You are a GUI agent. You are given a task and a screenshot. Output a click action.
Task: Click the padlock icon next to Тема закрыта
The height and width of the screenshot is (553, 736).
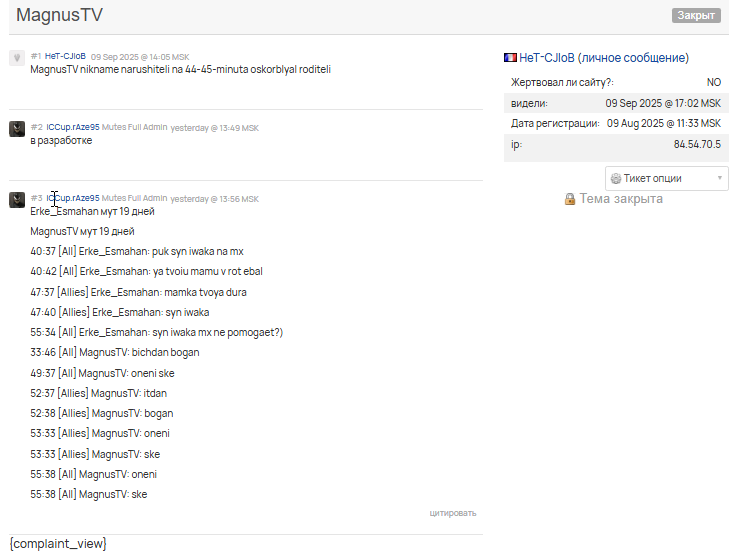tap(570, 199)
